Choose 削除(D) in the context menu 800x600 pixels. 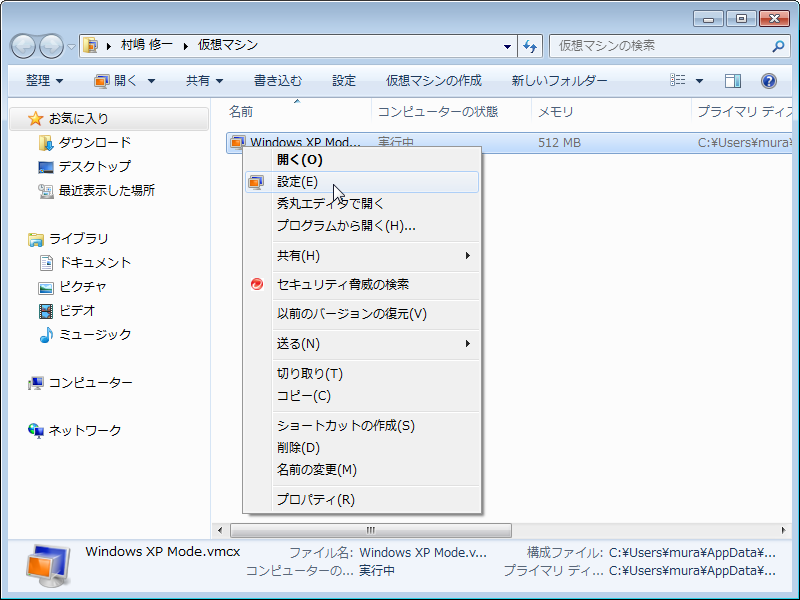coord(362,447)
